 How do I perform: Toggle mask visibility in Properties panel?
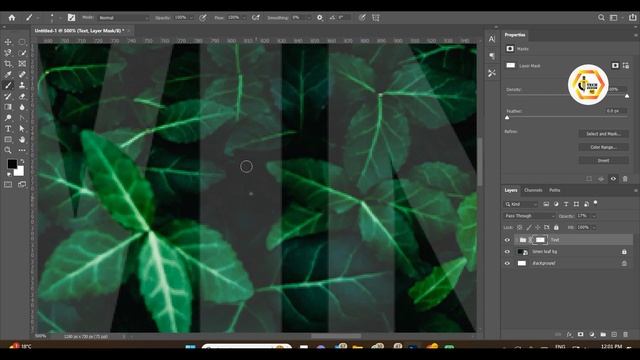pos(613,179)
